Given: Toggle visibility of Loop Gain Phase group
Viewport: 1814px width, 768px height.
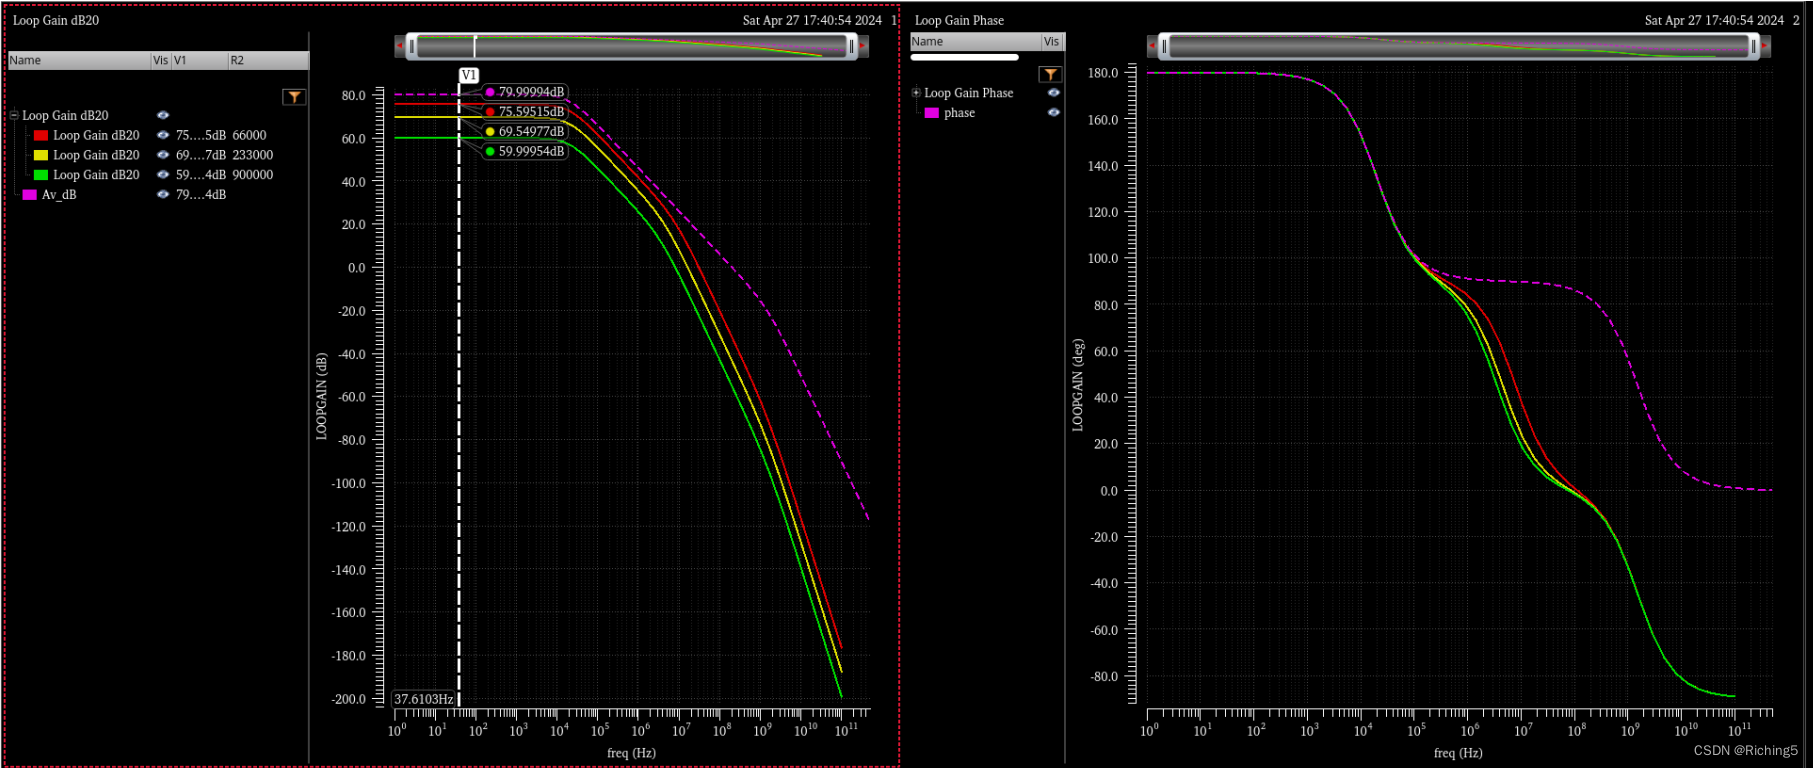Looking at the screenshot, I should click(x=1053, y=92).
